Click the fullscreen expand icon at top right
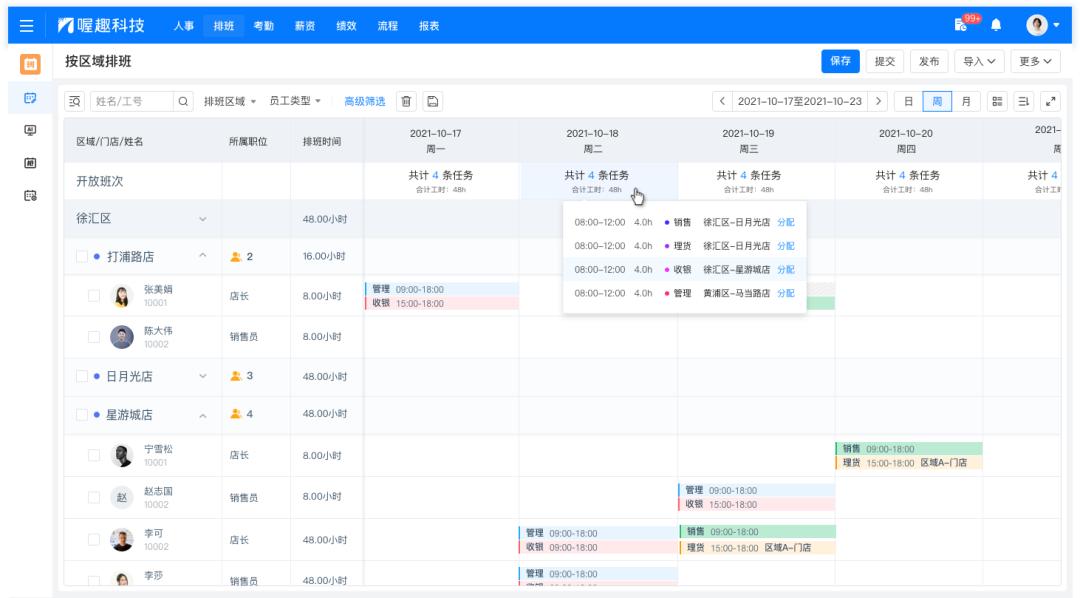Viewport: 1080px width, 598px height. (x=1051, y=102)
